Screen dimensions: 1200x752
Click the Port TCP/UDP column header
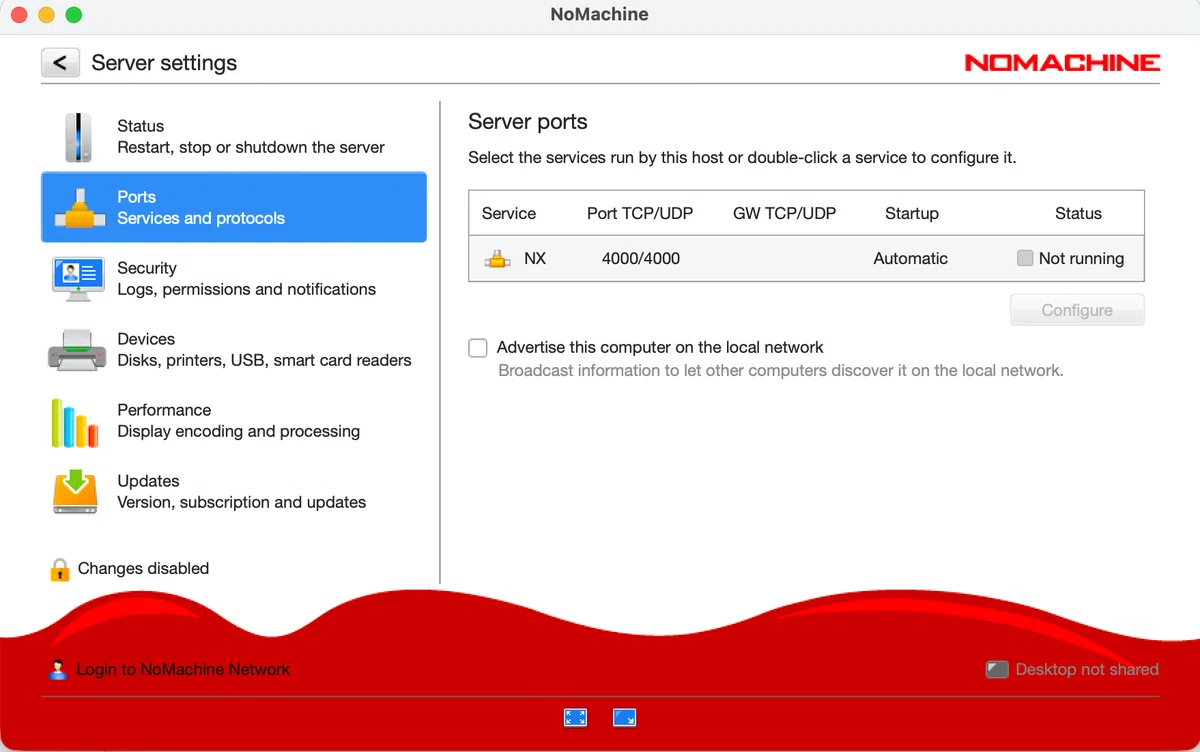point(640,213)
